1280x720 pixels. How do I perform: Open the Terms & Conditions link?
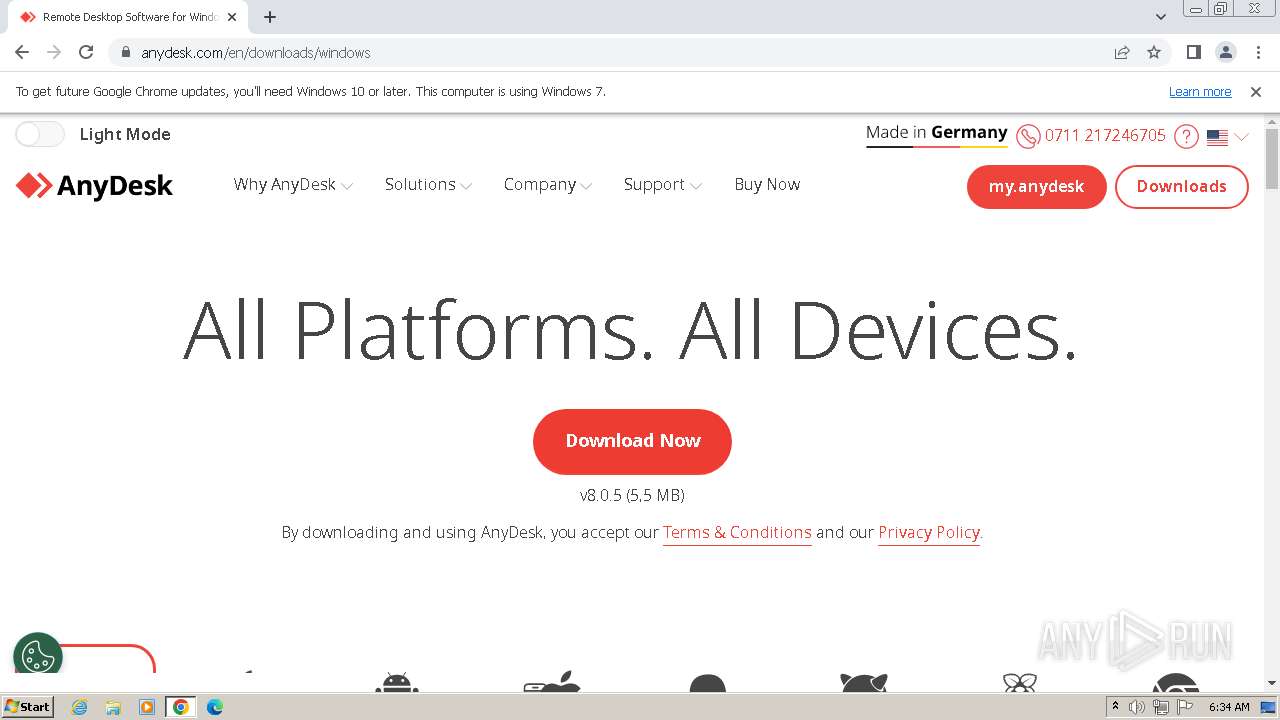pyautogui.click(x=737, y=533)
